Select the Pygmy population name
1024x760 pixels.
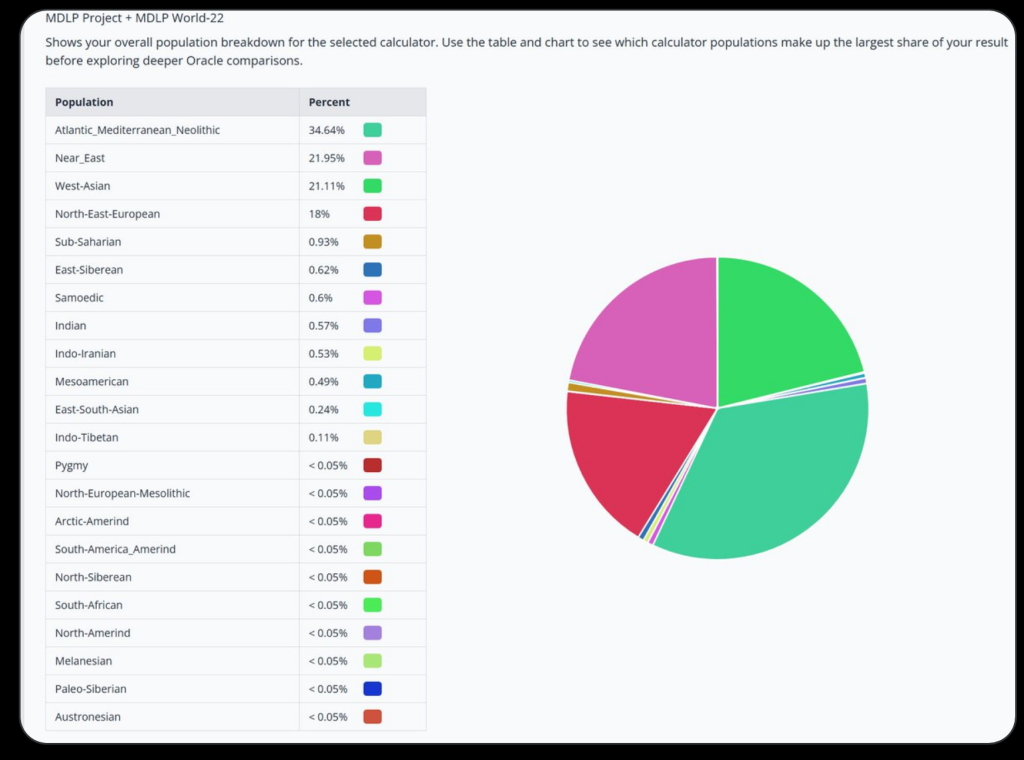(x=71, y=466)
